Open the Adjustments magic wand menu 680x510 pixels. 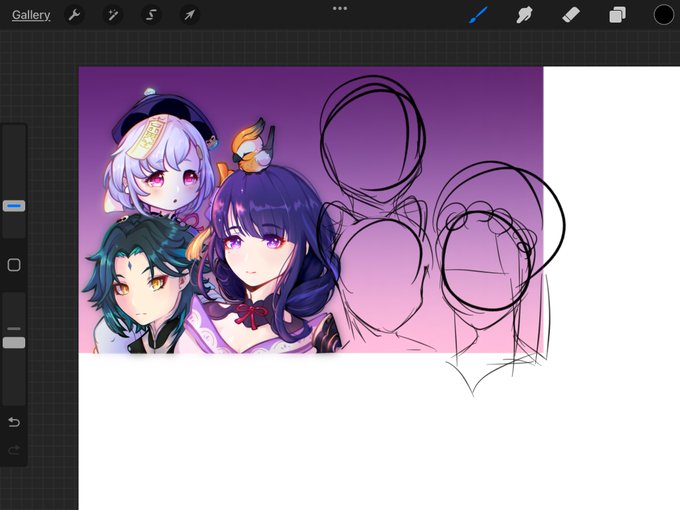tap(113, 15)
